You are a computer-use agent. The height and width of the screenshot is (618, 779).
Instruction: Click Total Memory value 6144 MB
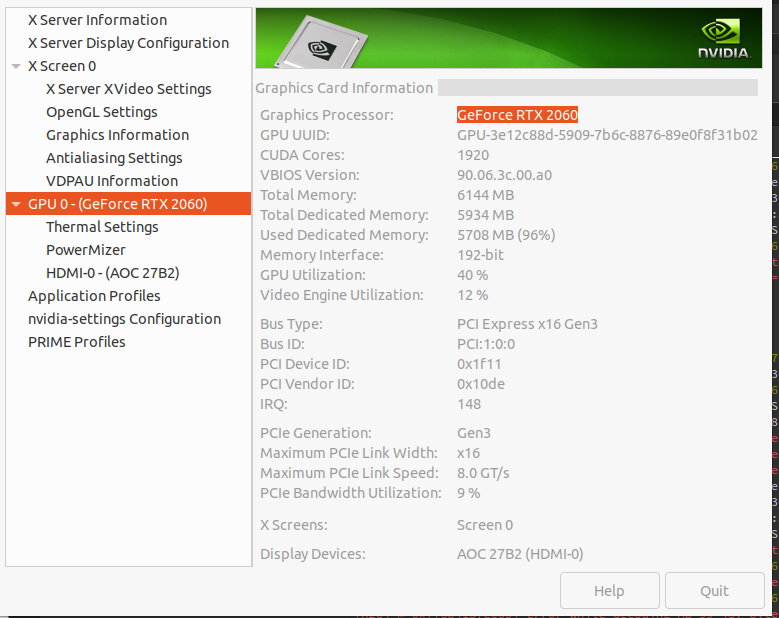485,195
